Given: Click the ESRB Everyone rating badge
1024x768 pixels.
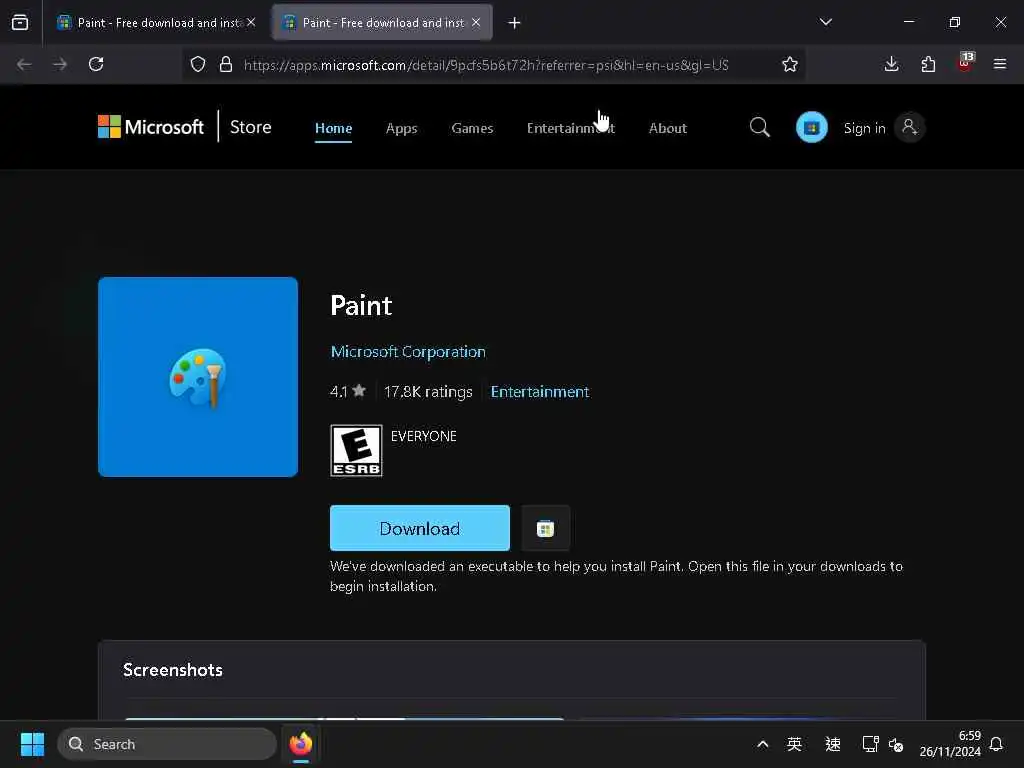Looking at the screenshot, I should point(356,451).
